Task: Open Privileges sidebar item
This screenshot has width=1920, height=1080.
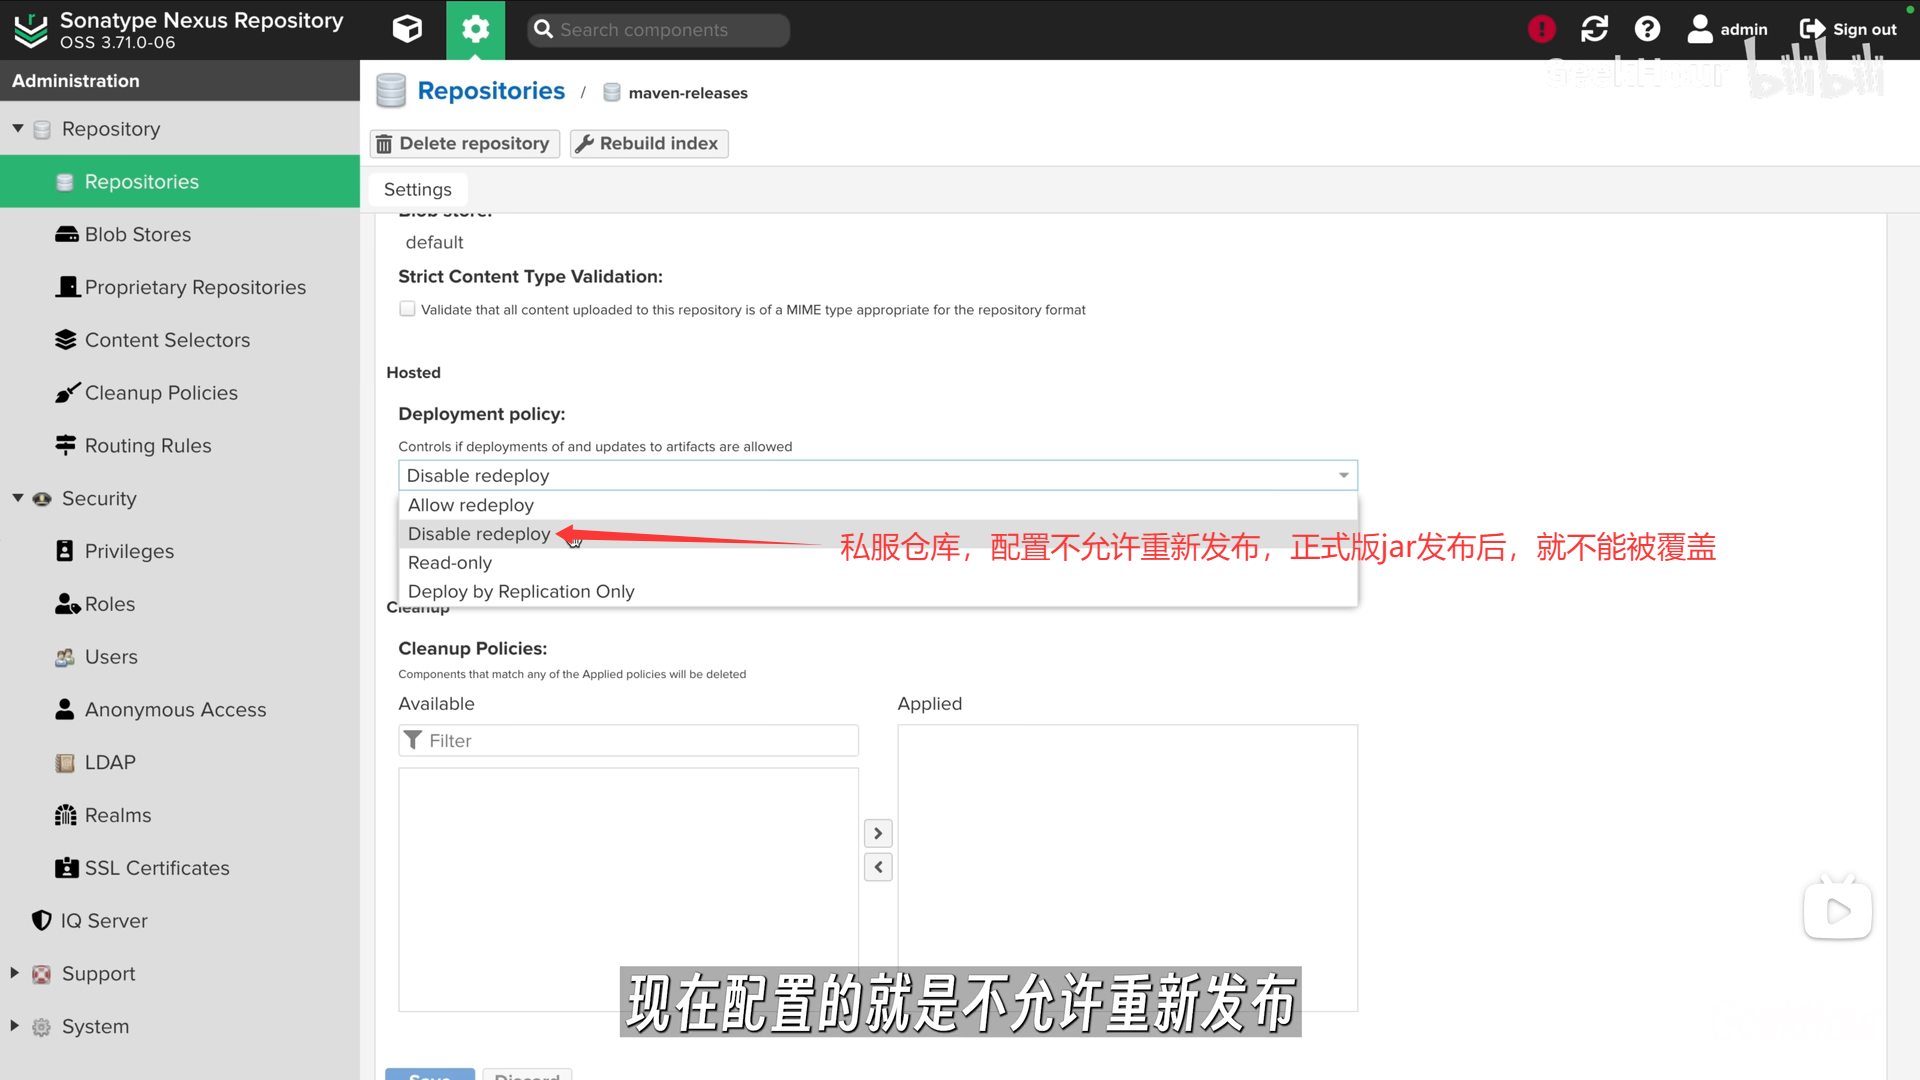Action: point(180,551)
